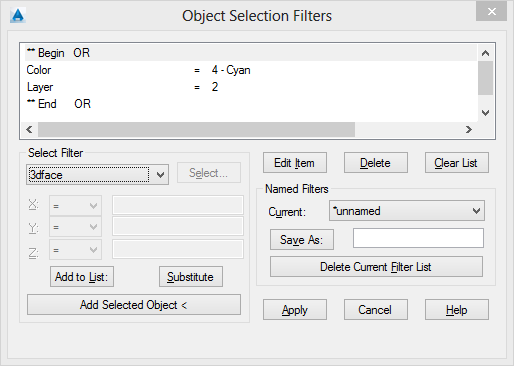Screen dimensions: 514x366
Task: Open the Y operator dropdown
Action: (x=75, y=227)
